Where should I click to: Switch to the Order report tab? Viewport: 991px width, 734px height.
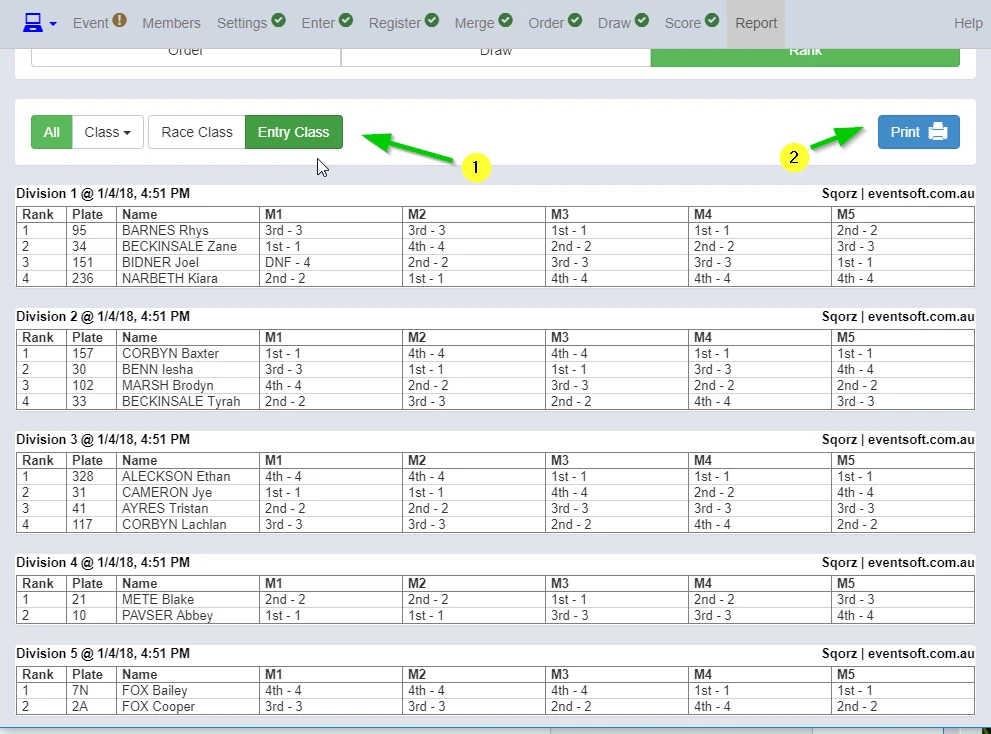click(186, 56)
